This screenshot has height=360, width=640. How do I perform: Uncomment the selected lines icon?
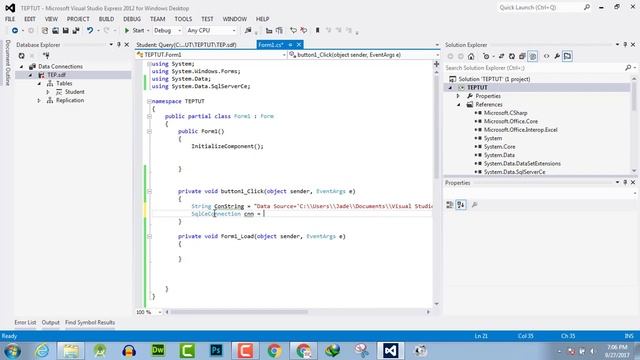(x=304, y=31)
